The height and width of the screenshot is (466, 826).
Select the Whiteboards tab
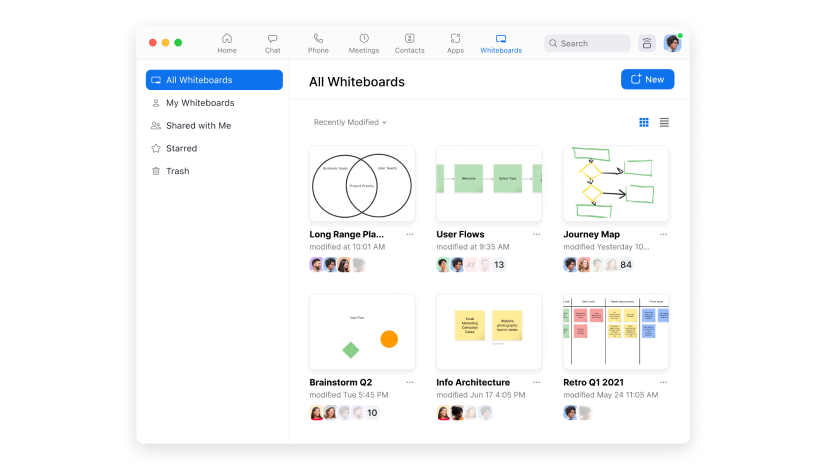pos(501,44)
